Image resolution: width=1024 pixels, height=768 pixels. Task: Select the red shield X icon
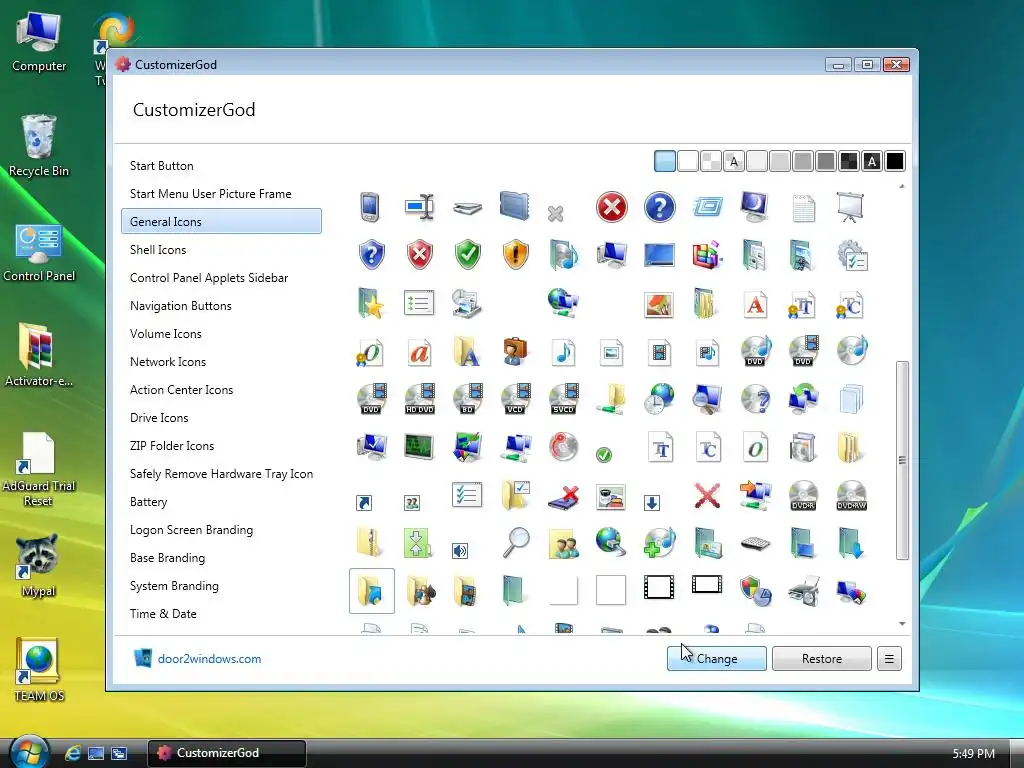pos(420,255)
